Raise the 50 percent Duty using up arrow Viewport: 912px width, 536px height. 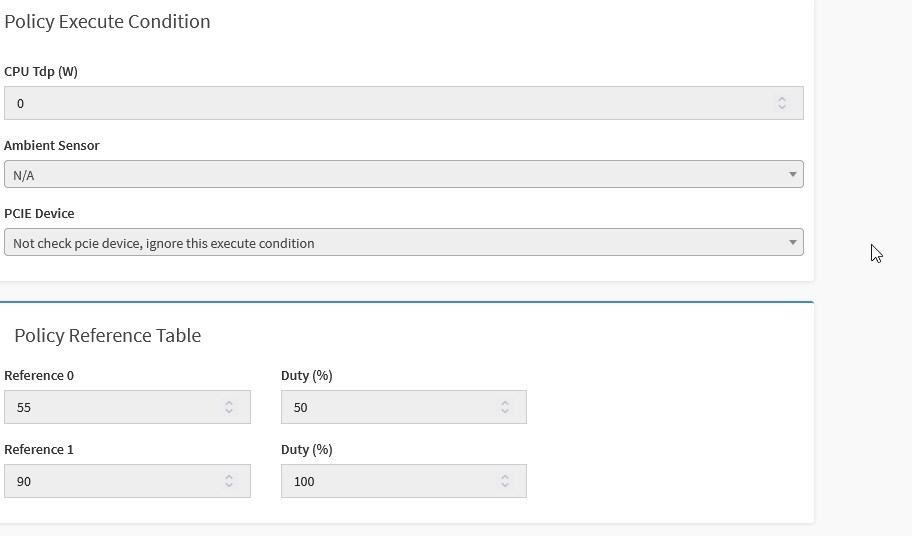(505, 403)
